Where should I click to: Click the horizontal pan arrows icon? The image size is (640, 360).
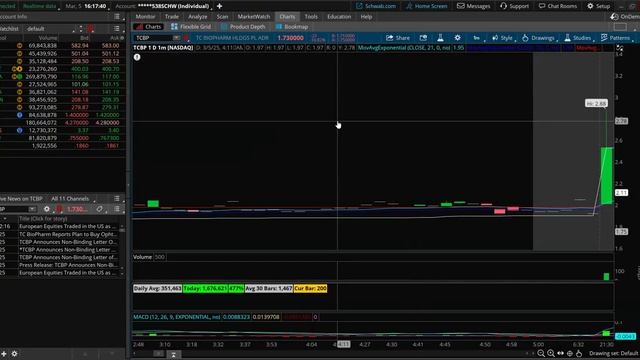(560, 353)
